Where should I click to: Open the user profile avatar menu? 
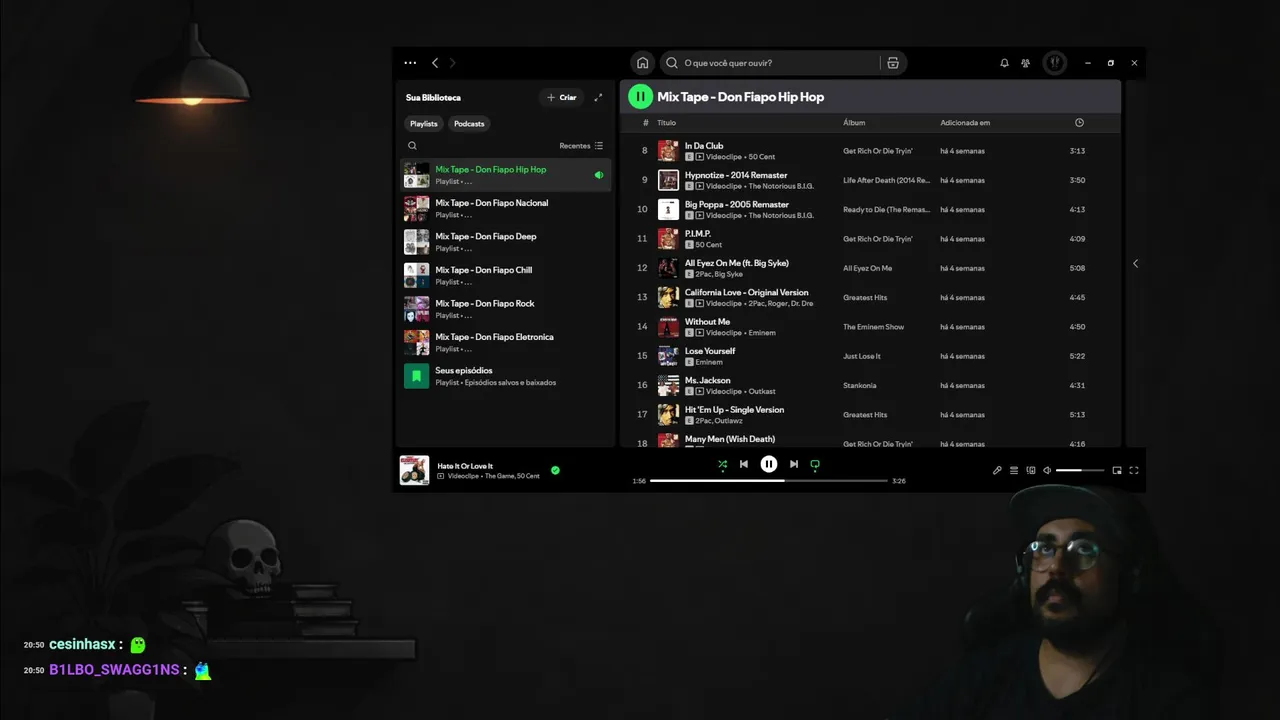[x=1054, y=63]
